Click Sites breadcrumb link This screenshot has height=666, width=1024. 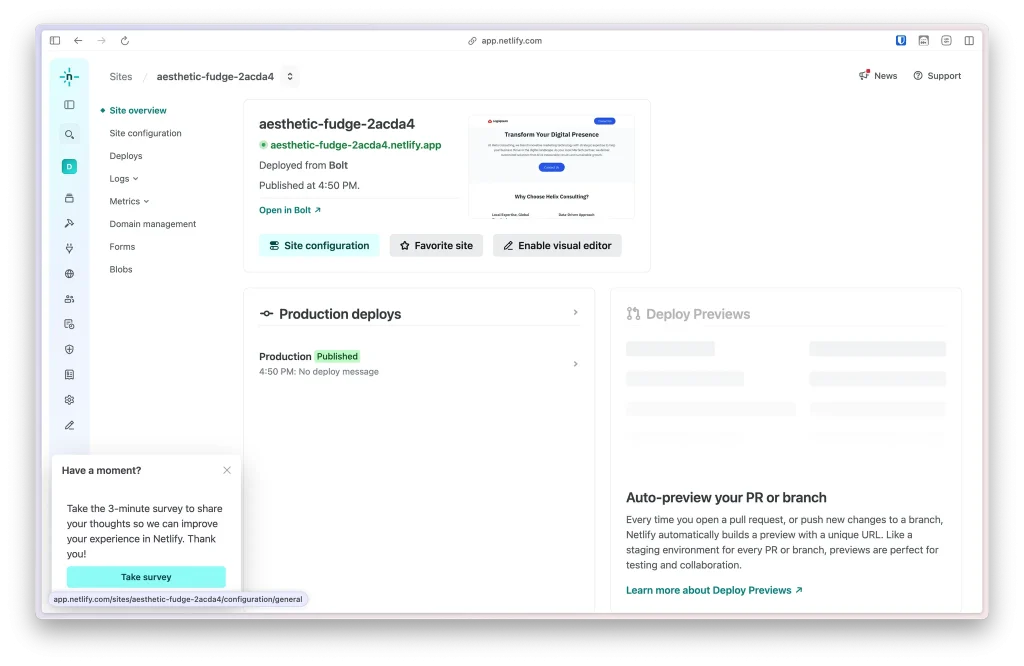(121, 76)
